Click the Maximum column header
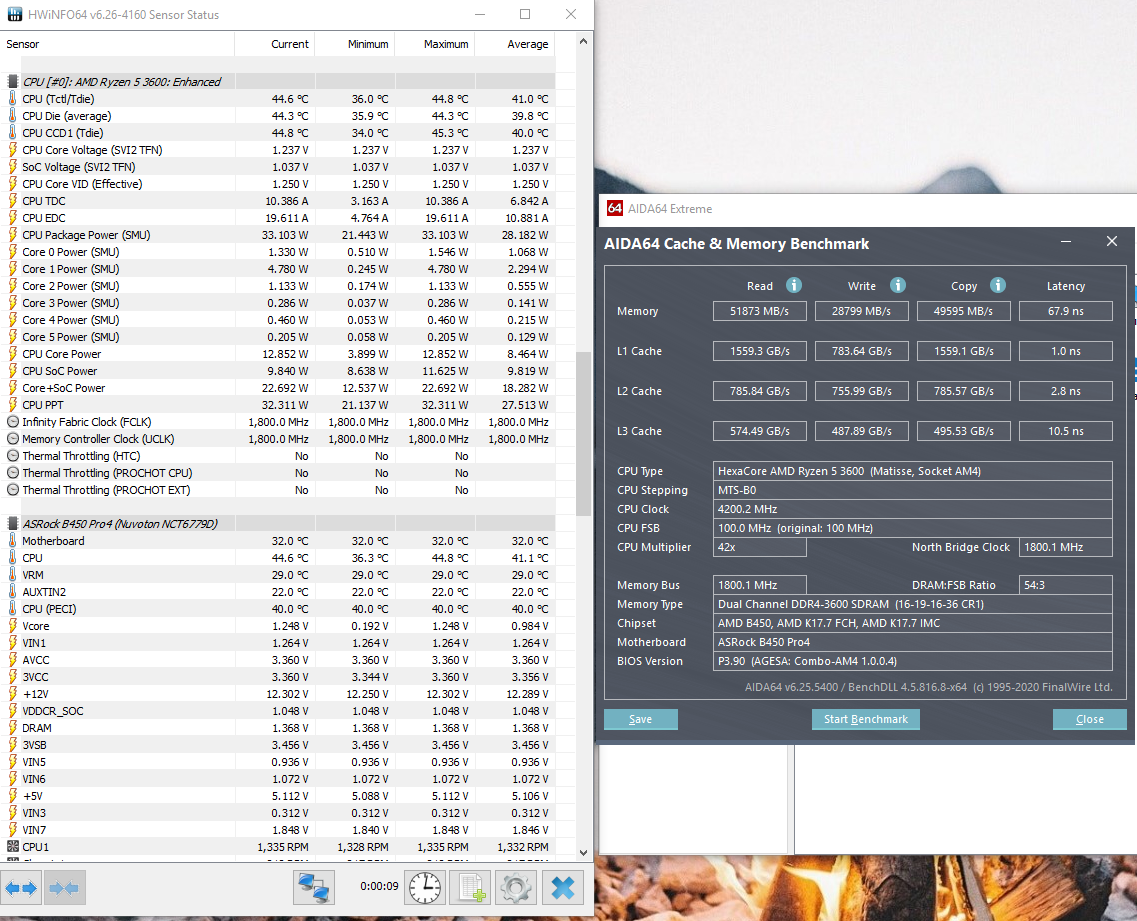 [x=435, y=44]
